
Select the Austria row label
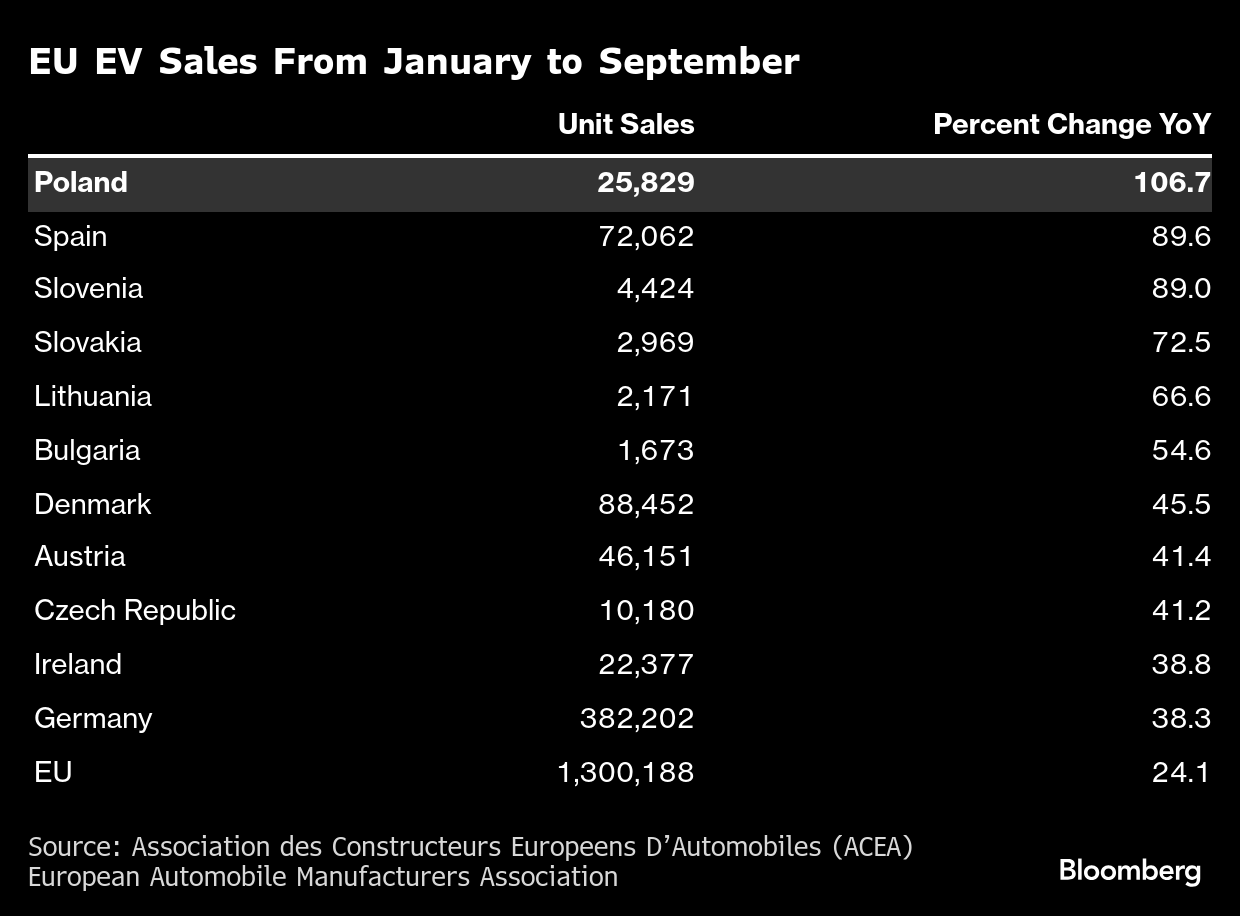pos(80,556)
